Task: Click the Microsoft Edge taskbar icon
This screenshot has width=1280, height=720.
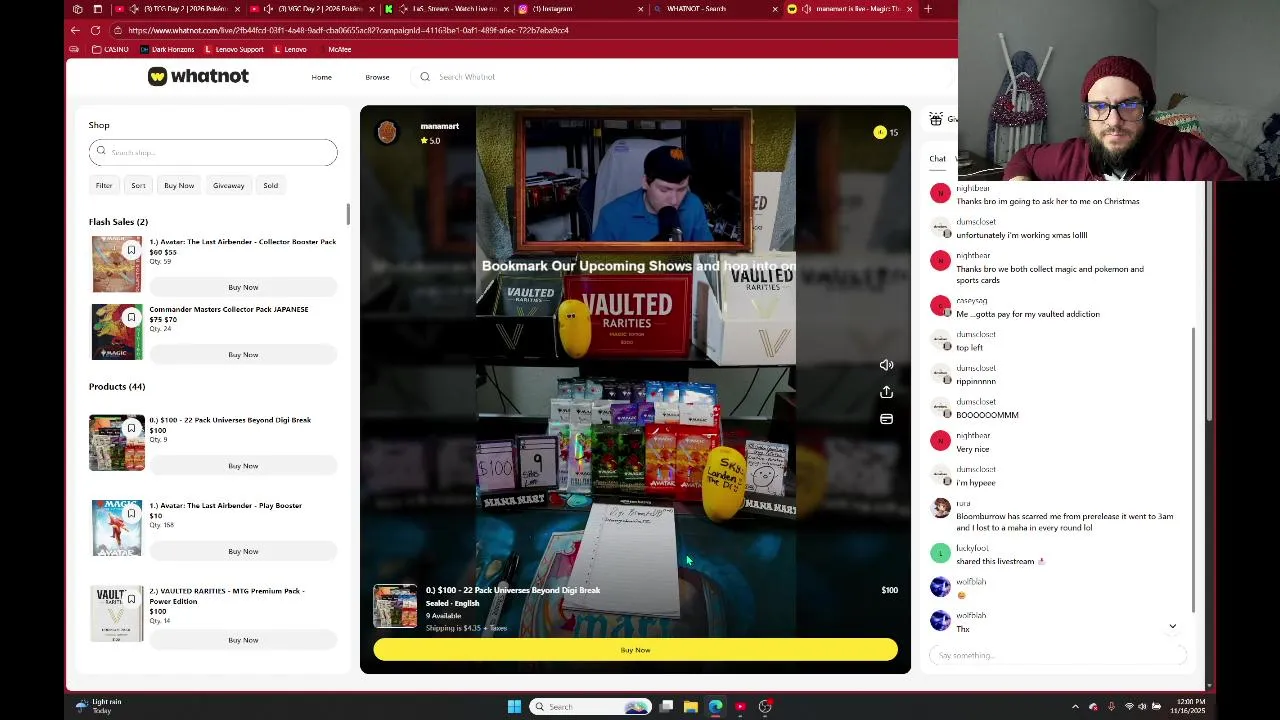Action: point(715,707)
